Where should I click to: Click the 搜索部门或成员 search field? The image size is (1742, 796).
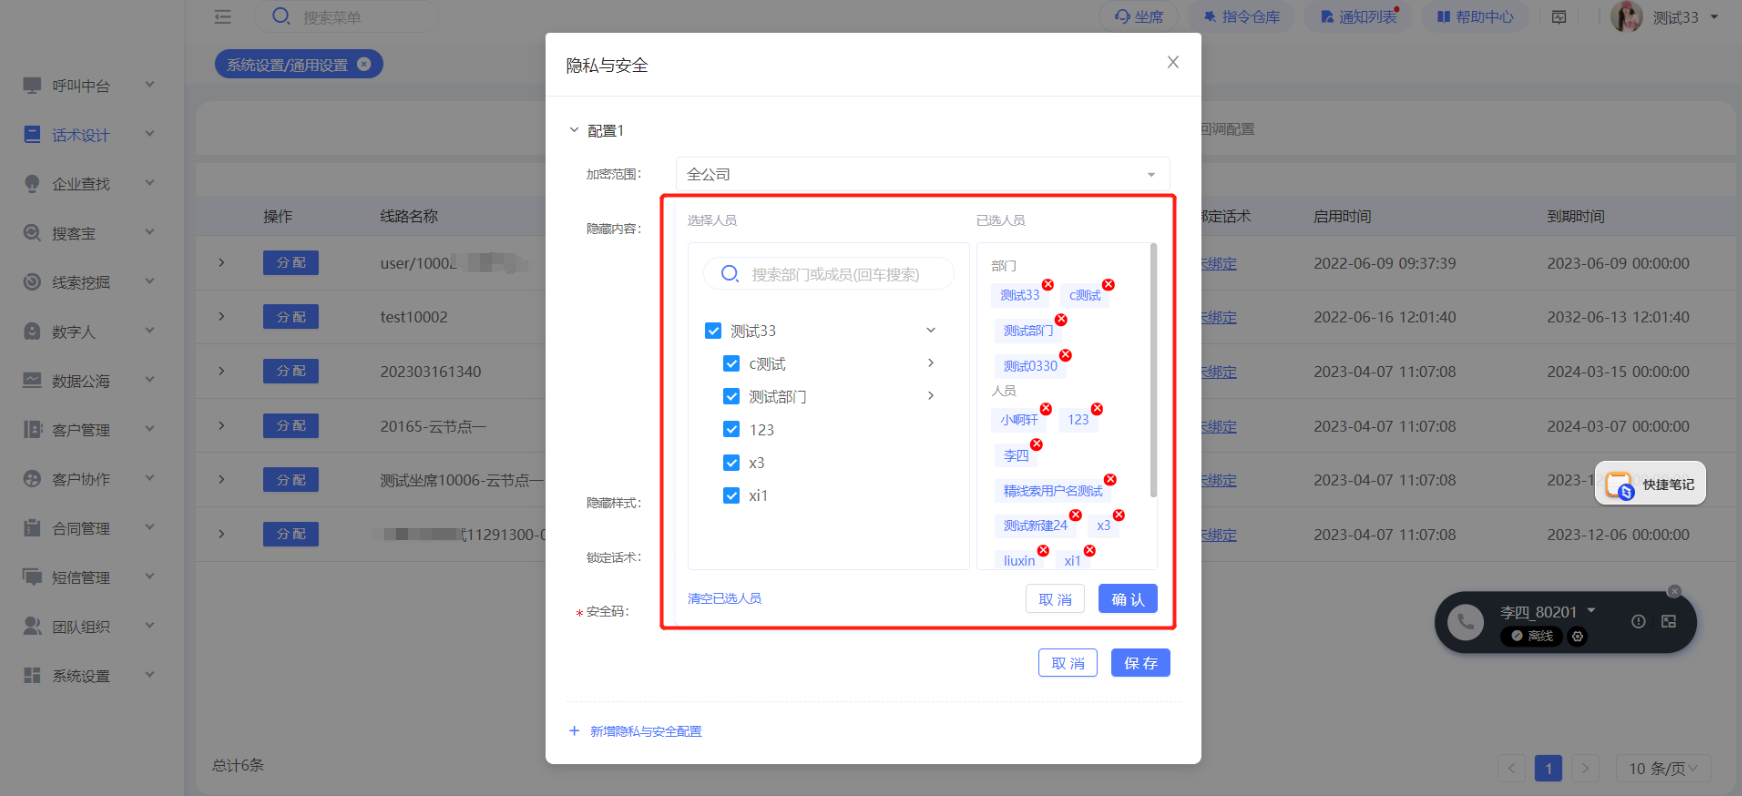coord(835,274)
